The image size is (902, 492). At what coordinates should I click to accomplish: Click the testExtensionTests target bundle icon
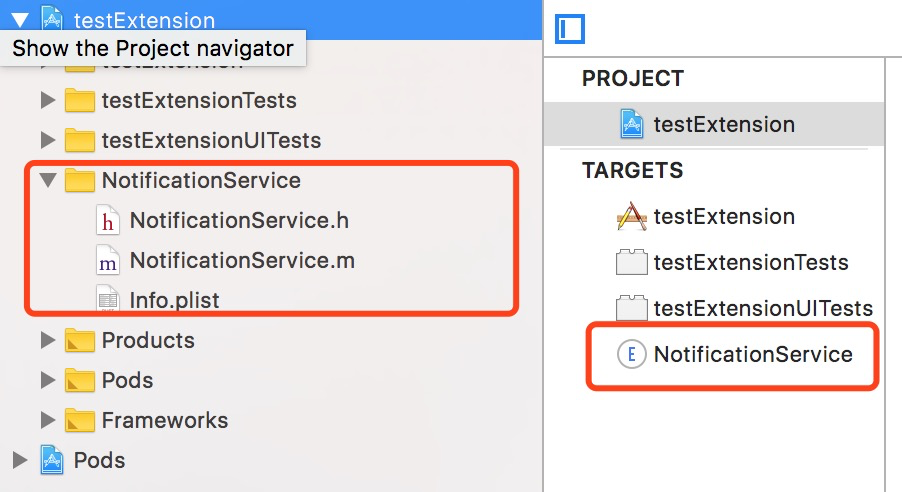pos(632,263)
